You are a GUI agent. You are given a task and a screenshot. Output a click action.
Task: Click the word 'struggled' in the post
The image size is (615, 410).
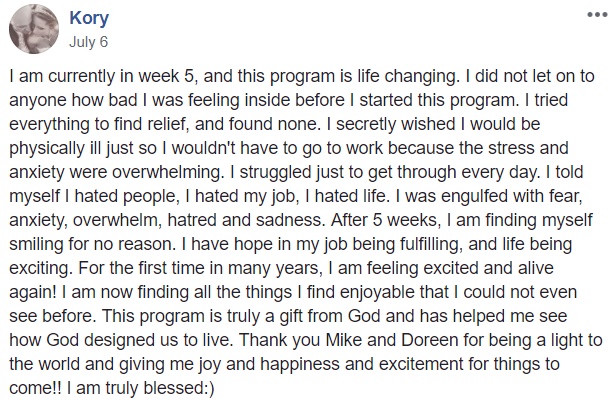click(x=272, y=173)
